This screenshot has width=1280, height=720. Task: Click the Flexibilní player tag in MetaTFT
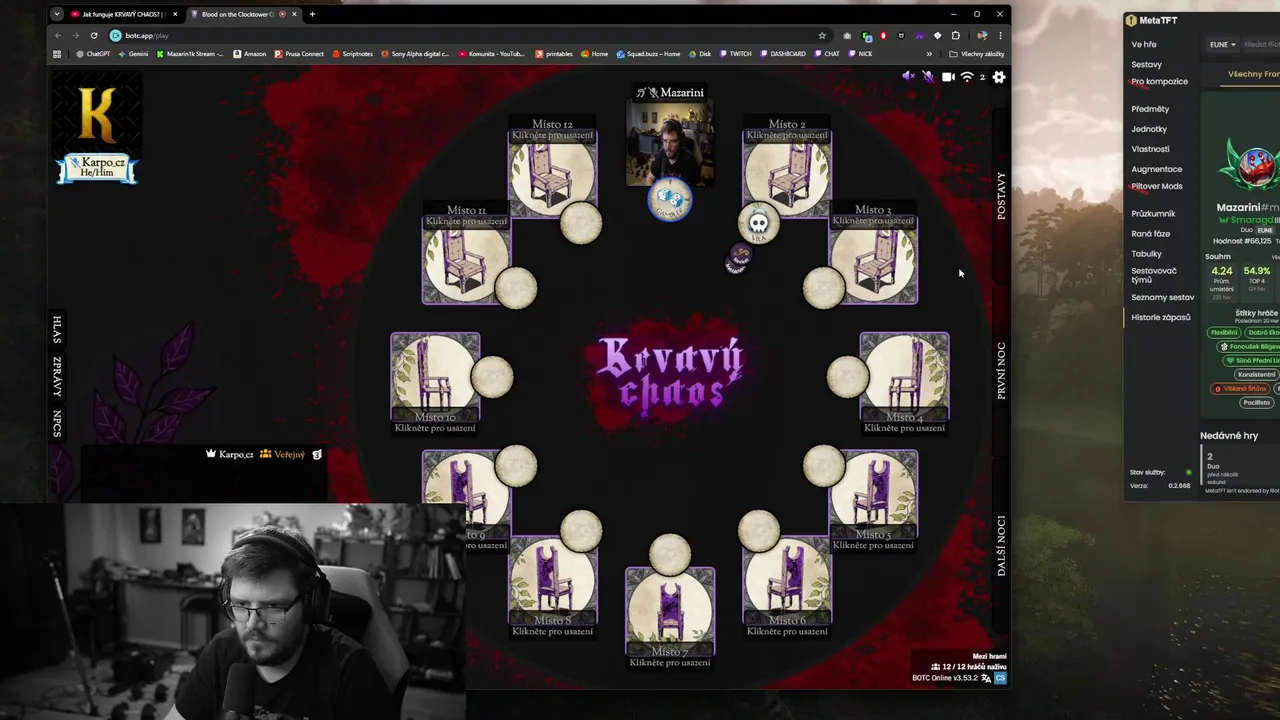click(1224, 332)
